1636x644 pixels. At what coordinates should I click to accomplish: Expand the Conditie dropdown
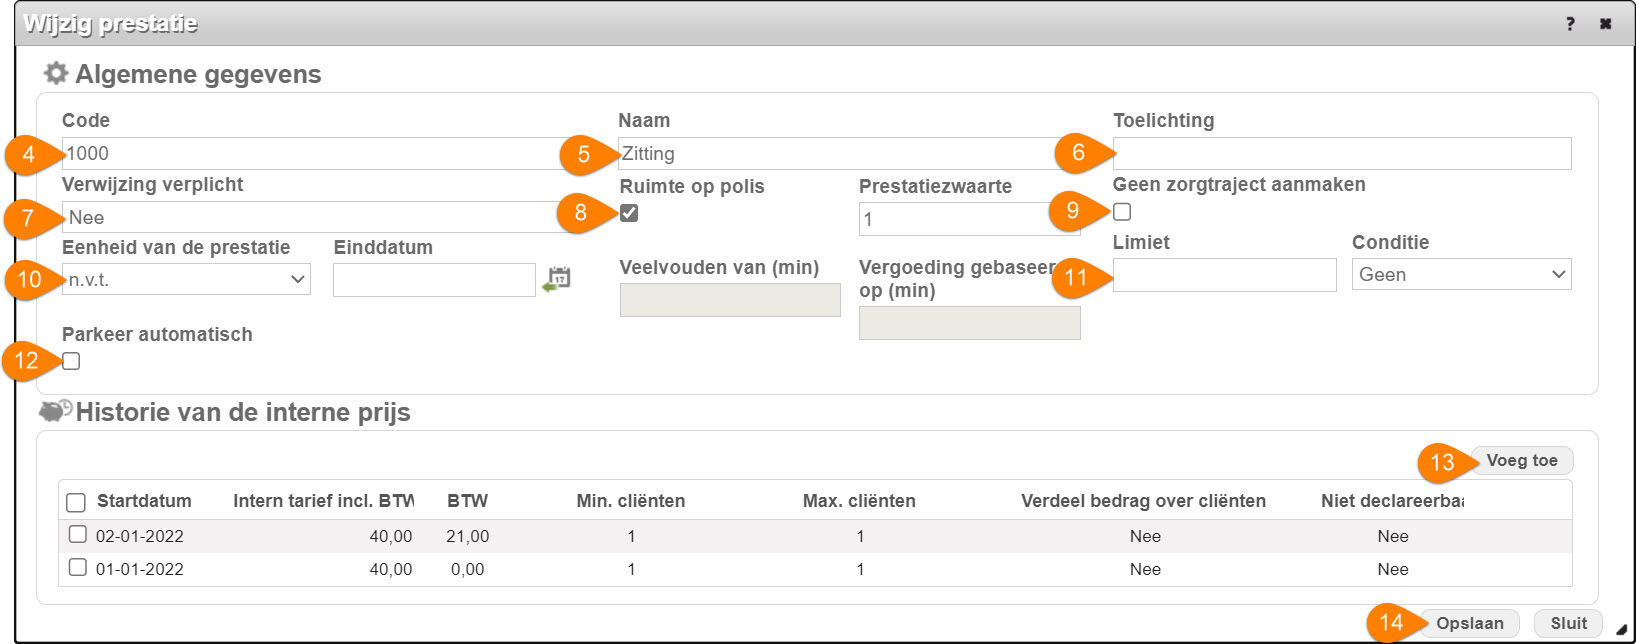point(1461,274)
